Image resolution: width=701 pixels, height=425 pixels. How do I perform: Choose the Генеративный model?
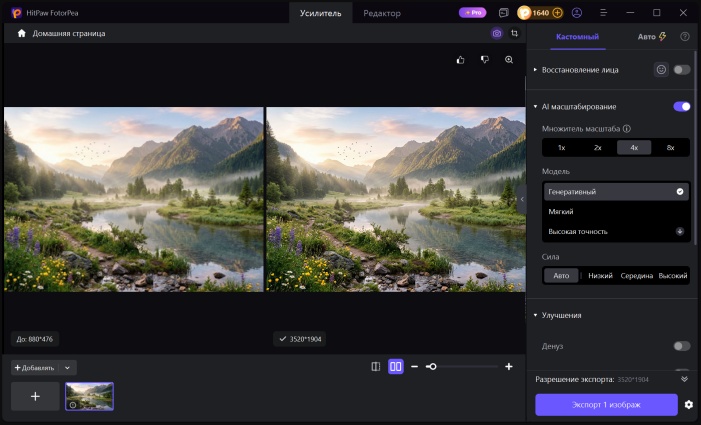click(616, 192)
